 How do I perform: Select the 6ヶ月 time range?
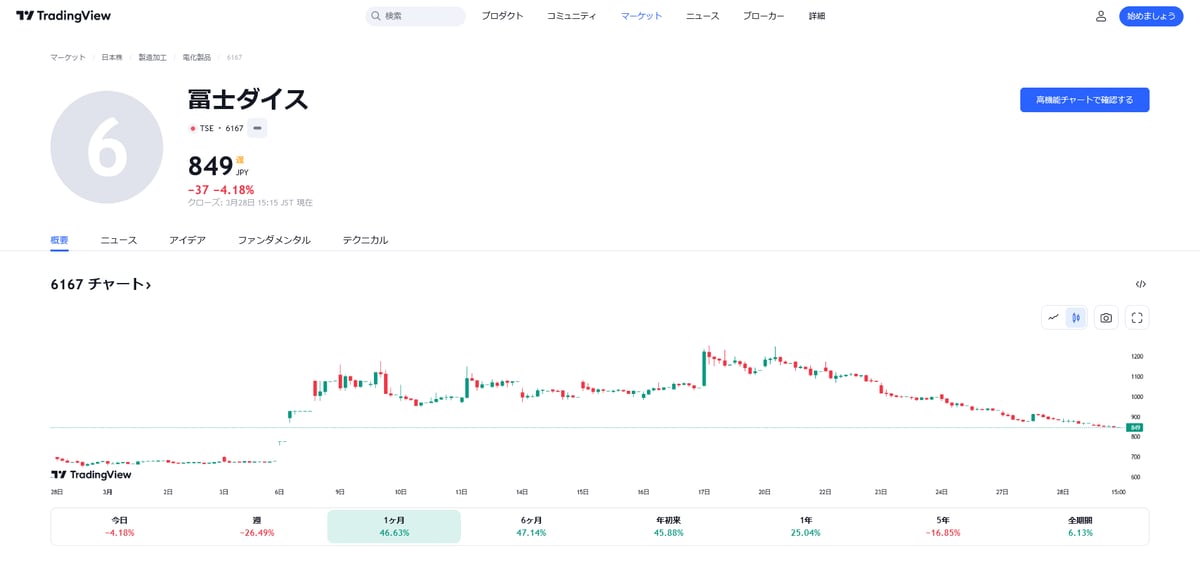pos(532,526)
